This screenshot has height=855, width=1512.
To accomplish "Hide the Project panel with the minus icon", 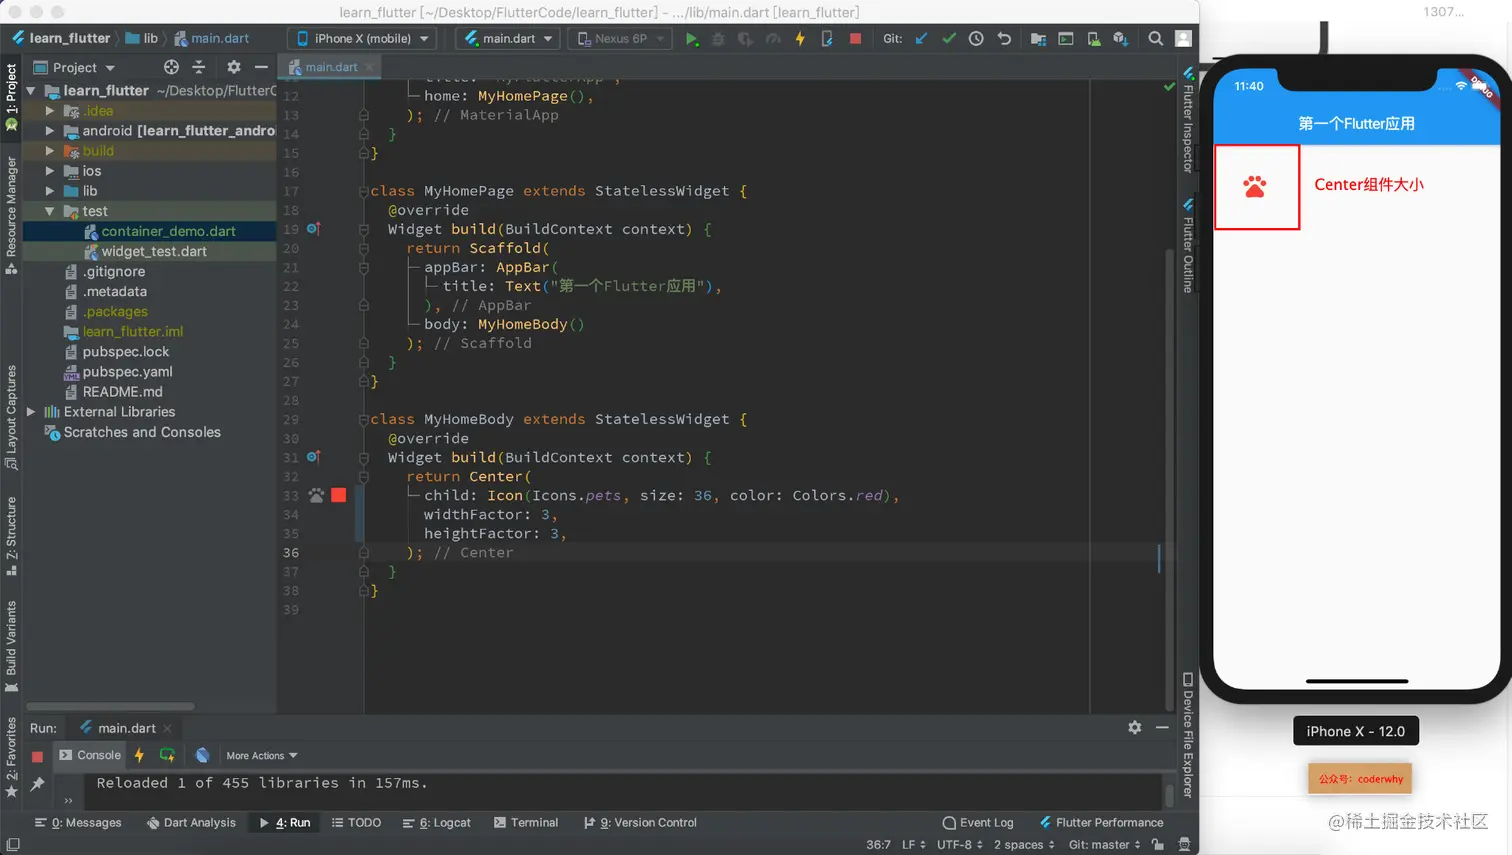I will click(x=261, y=67).
